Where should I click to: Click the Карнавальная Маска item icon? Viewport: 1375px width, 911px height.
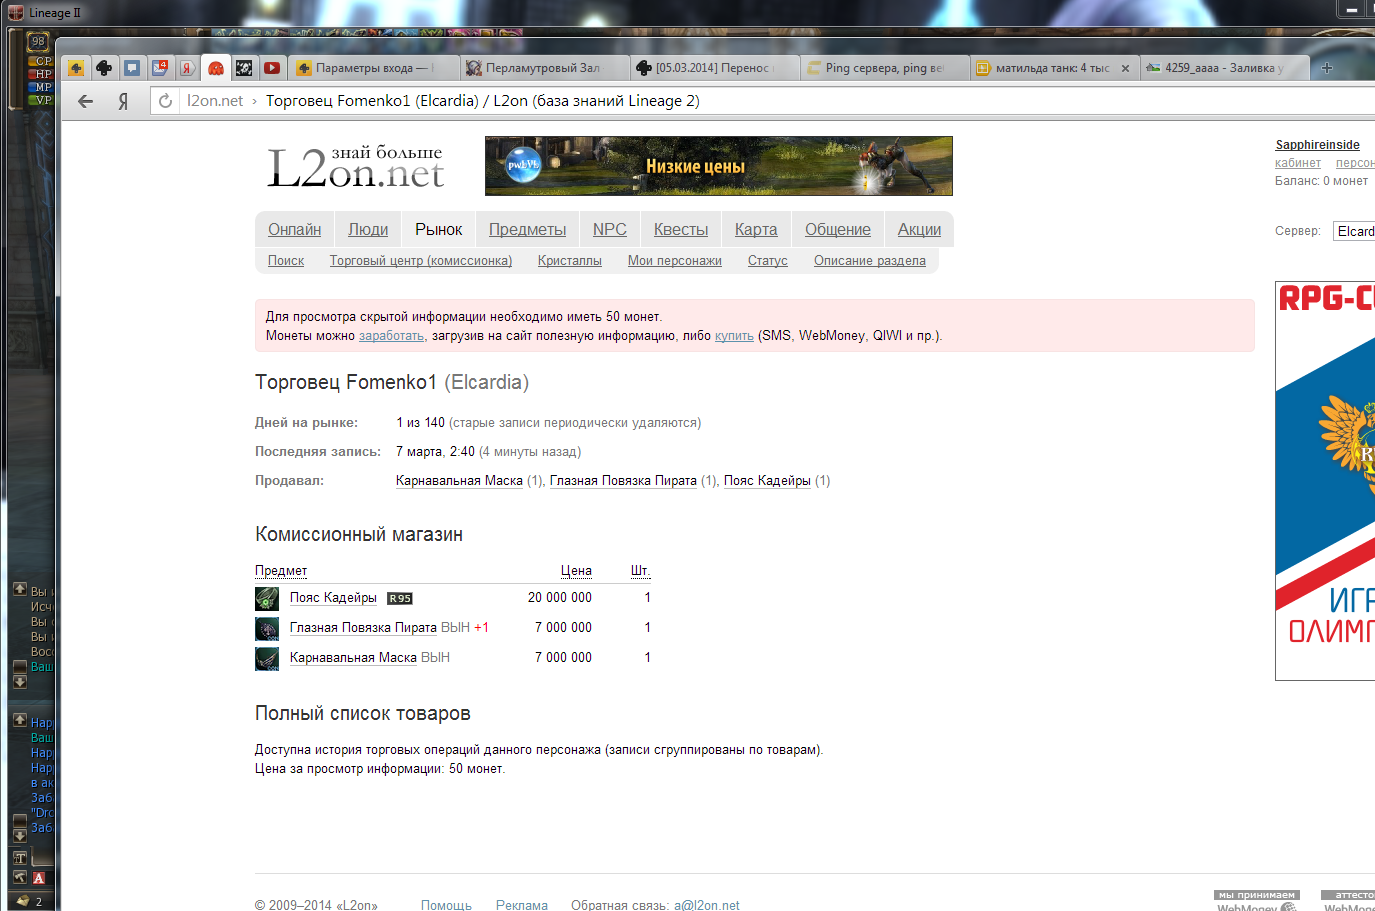point(267,658)
